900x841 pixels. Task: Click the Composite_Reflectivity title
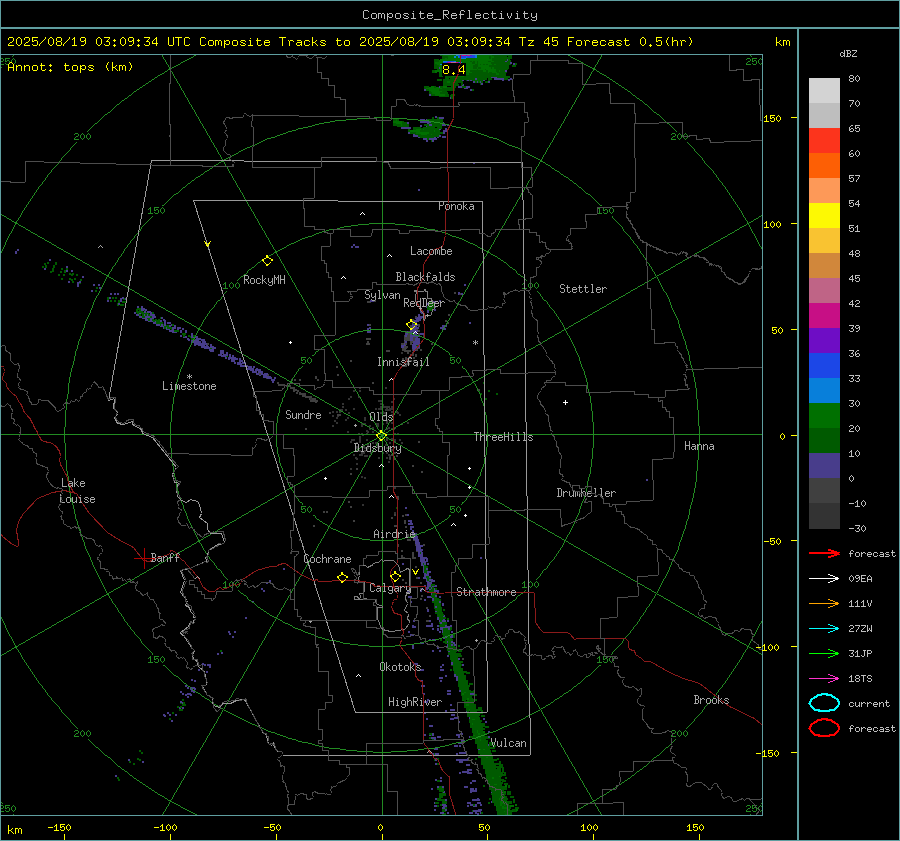[449, 15]
